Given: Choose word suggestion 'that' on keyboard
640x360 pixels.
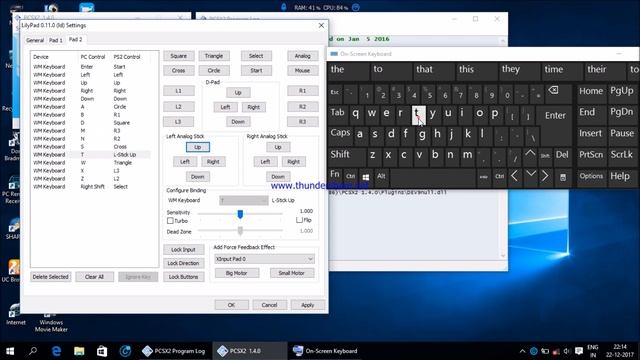Looking at the screenshot, I should pyautogui.click(x=424, y=69).
